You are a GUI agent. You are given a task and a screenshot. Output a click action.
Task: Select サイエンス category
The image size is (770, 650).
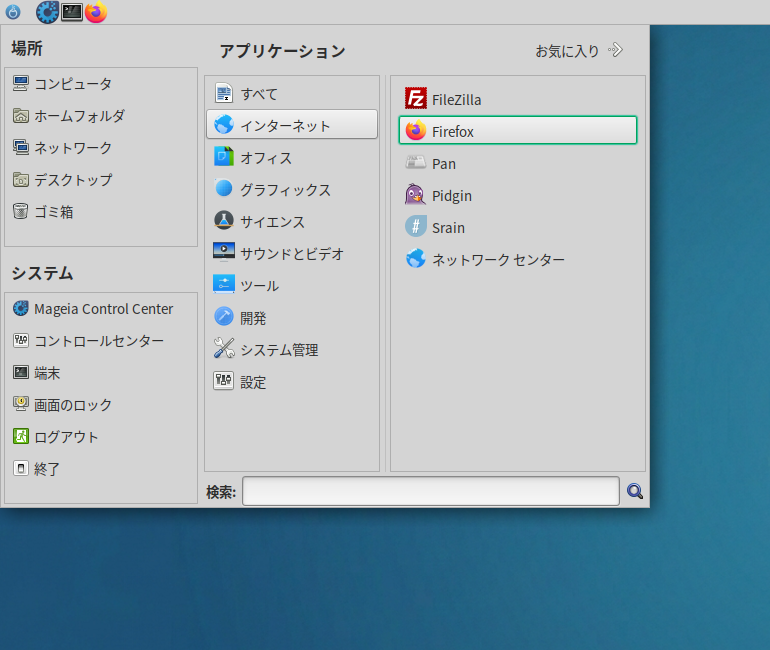pyautogui.click(x=292, y=221)
